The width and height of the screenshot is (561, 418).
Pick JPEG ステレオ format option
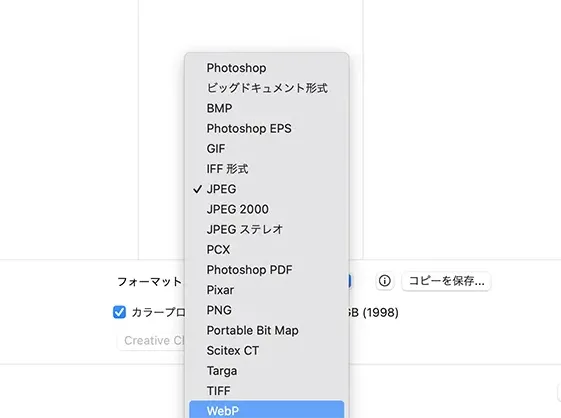267,229
